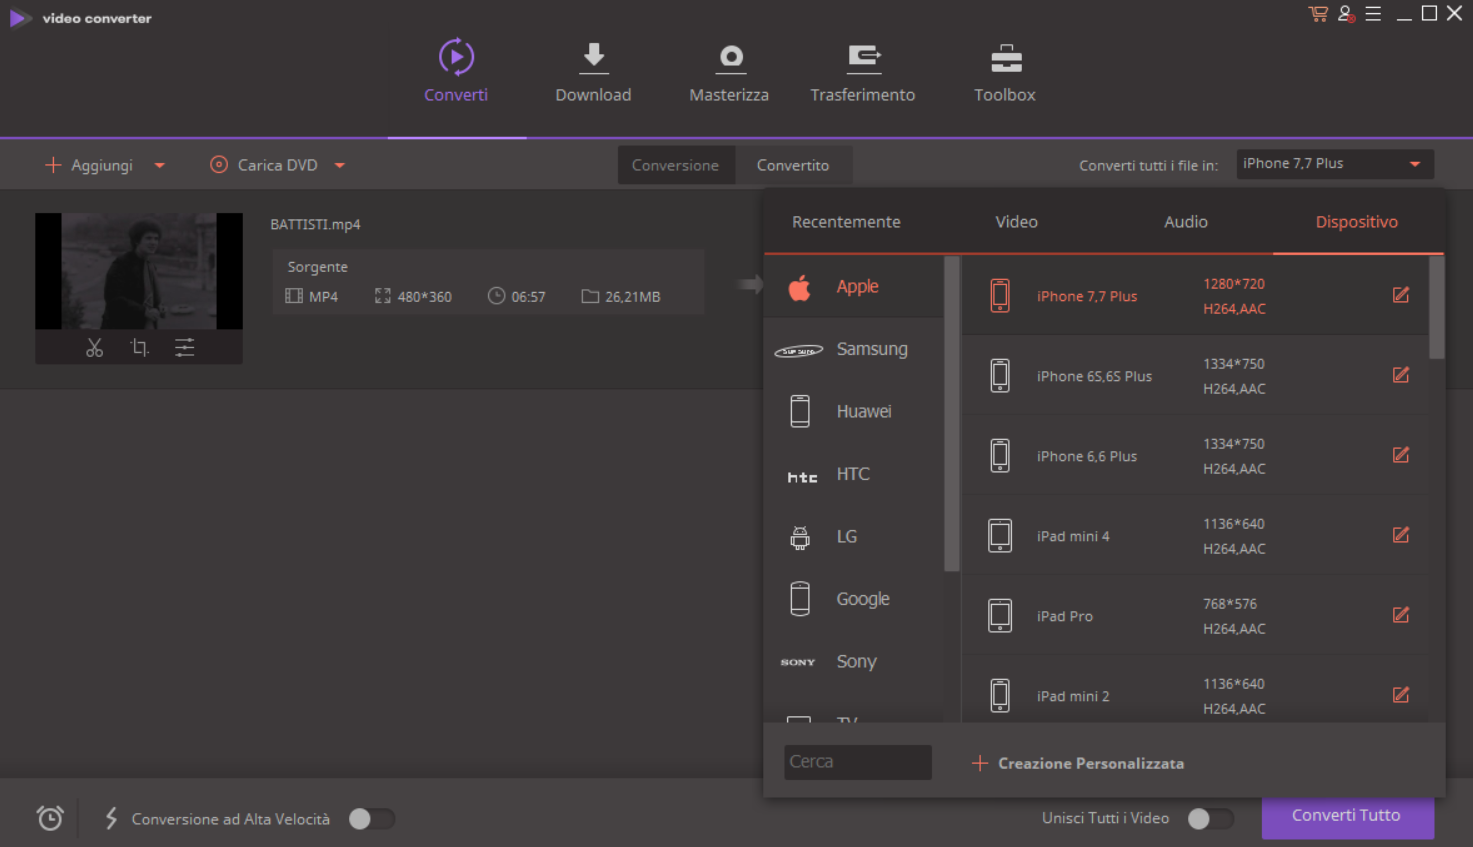
Task: Toggle Unisci Tutti i Video switch
Action: pos(1211,819)
